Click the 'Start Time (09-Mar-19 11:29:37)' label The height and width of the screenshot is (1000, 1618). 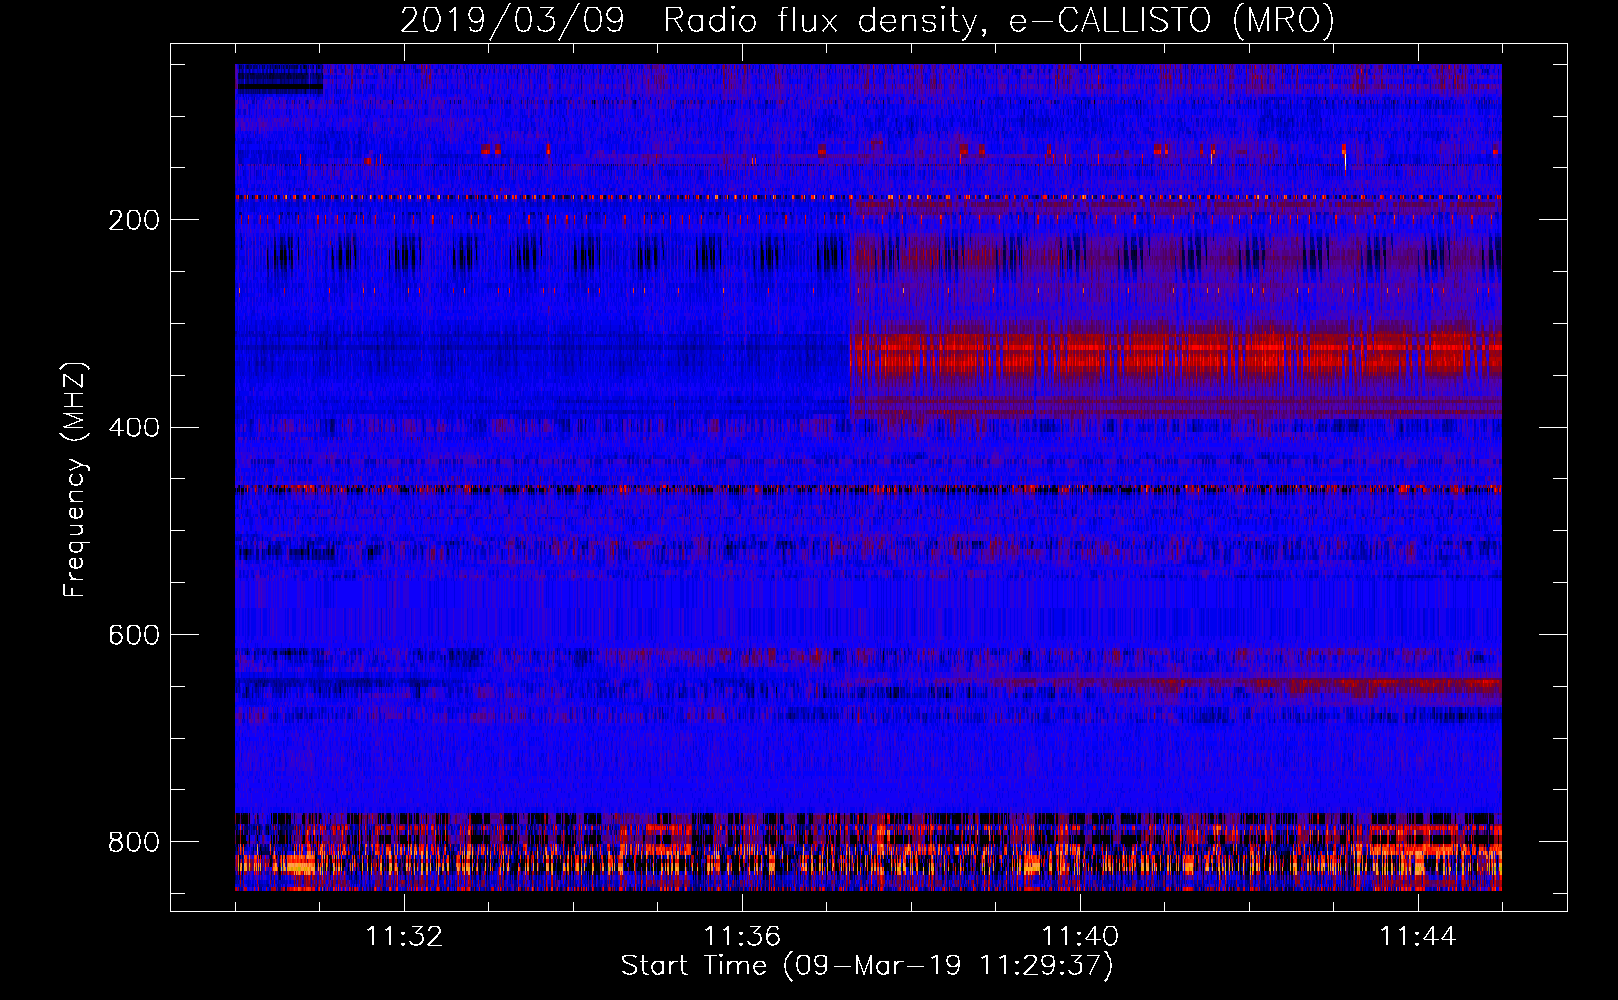pos(867,966)
